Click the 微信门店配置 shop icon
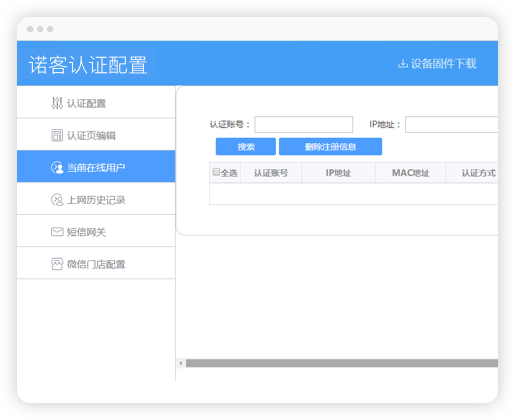Image resolution: width=515 pixels, height=420 pixels. coord(57,264)
